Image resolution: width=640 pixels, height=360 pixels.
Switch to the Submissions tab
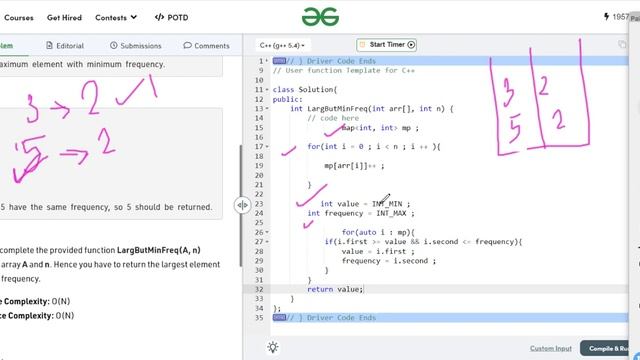pyautogui.click(x=136, y=46)
